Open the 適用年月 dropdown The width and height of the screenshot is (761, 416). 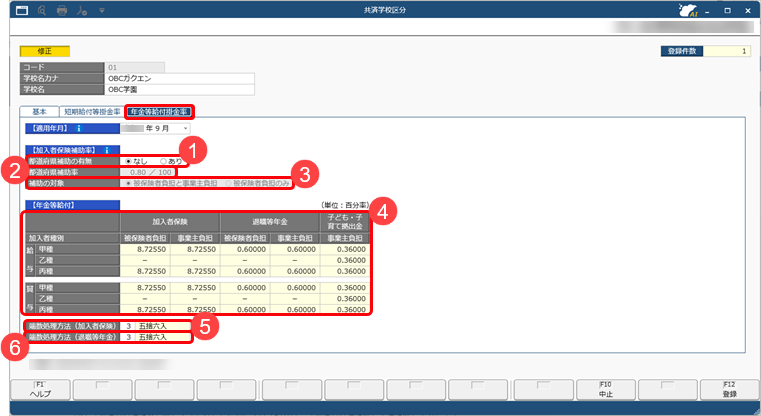185,129
